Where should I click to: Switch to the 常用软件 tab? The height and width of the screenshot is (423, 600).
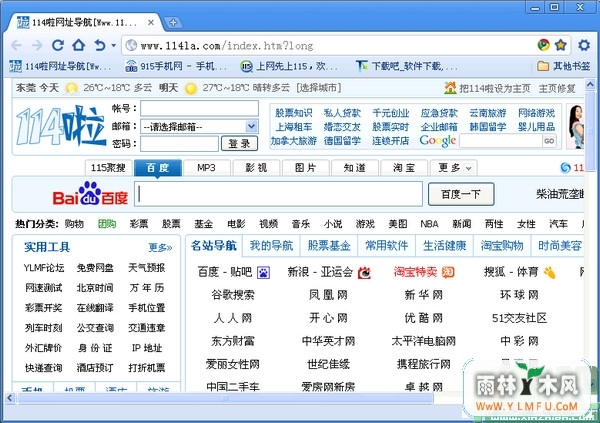point(387,245)
